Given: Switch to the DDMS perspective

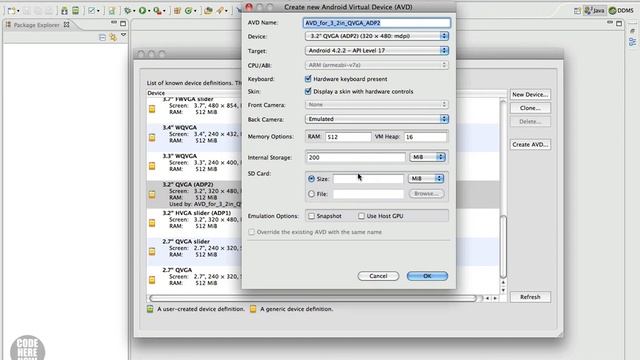Looking at the screenshot, I should [621, 11].
